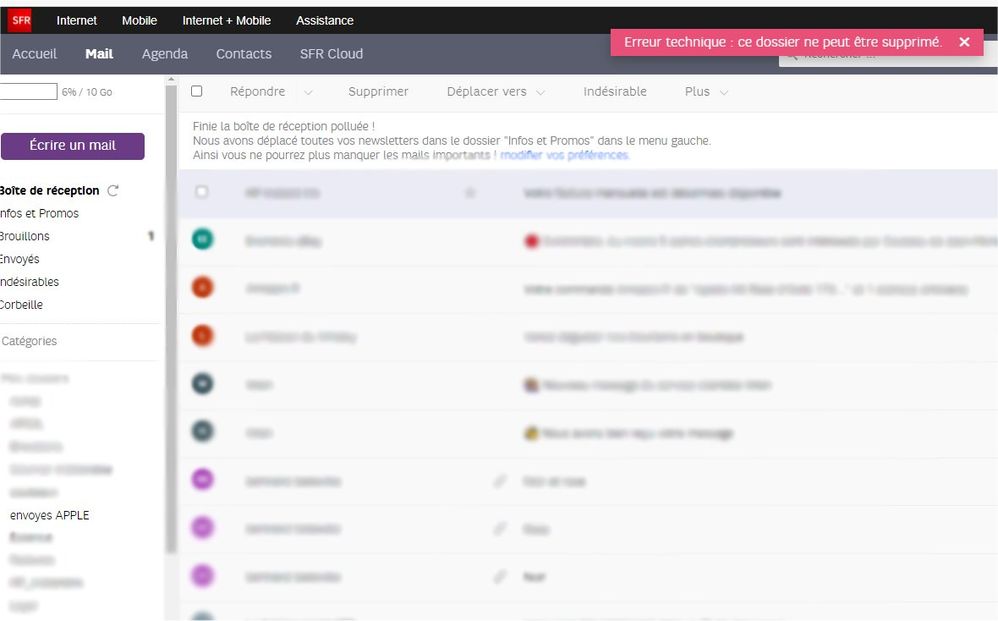Click Écrire un mail button
998x621 pixels.
[x=73, y=146]
